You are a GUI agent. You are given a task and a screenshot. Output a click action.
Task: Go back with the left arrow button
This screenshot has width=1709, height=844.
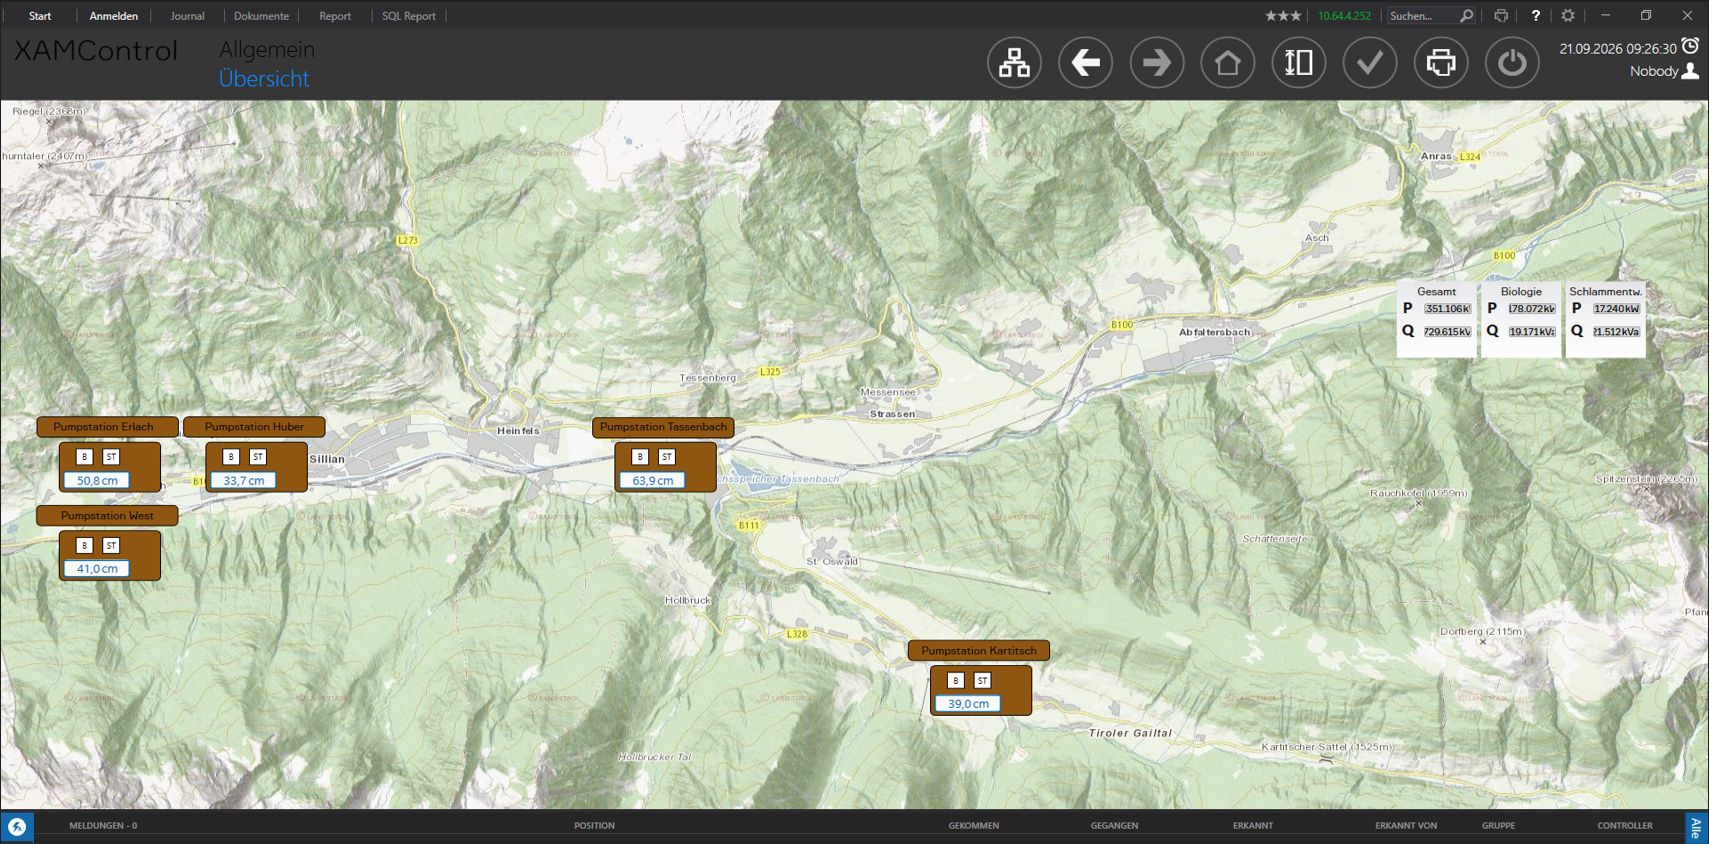click(x=1085, y=63)
